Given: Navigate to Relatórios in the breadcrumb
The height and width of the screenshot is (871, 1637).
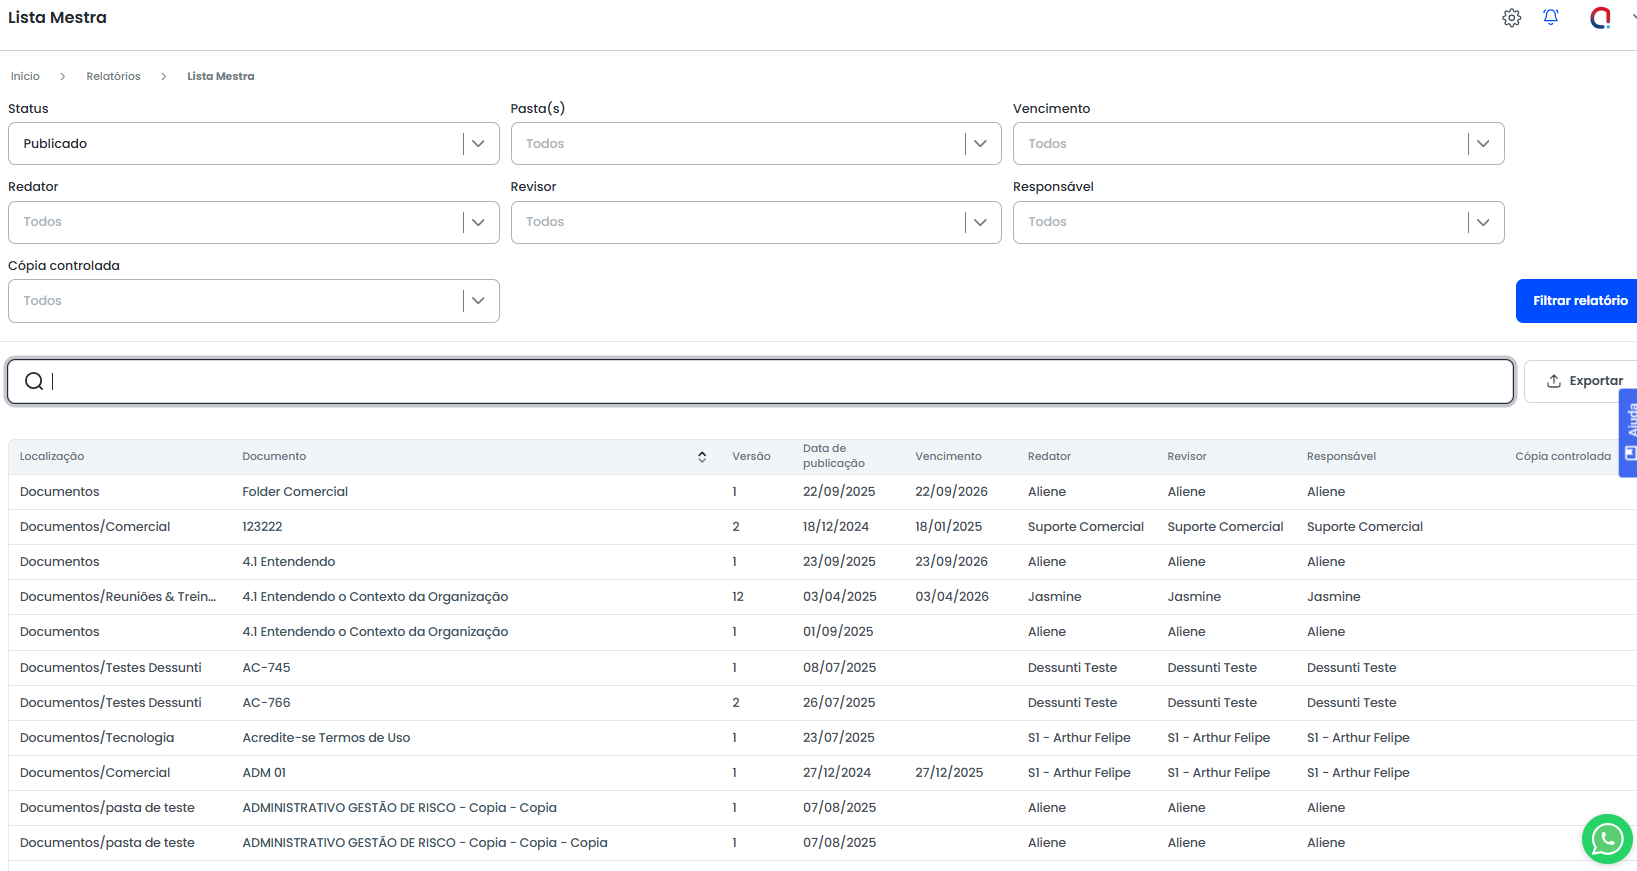Looking at the screenshot, I should [x=113, y=77].
